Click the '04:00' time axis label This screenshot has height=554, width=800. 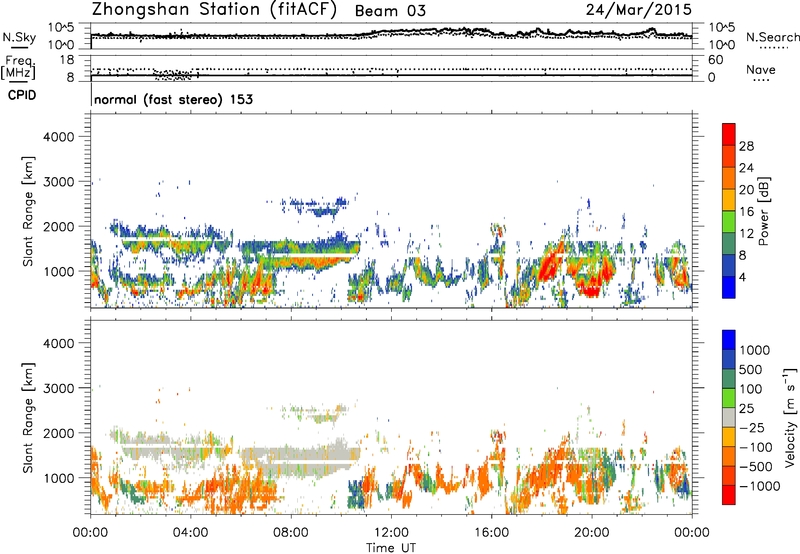191,533
